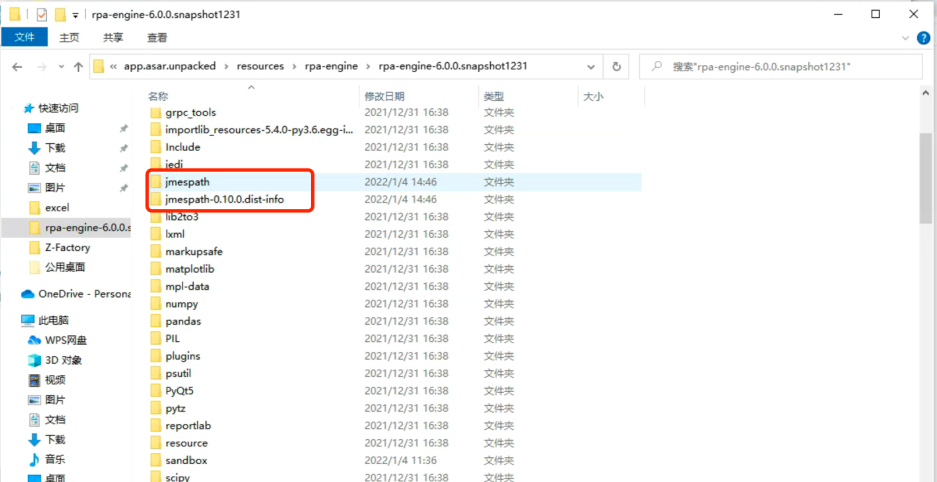Select the pandas folder icon
Viewport: 937px width, 482px height.
point(155,321)
